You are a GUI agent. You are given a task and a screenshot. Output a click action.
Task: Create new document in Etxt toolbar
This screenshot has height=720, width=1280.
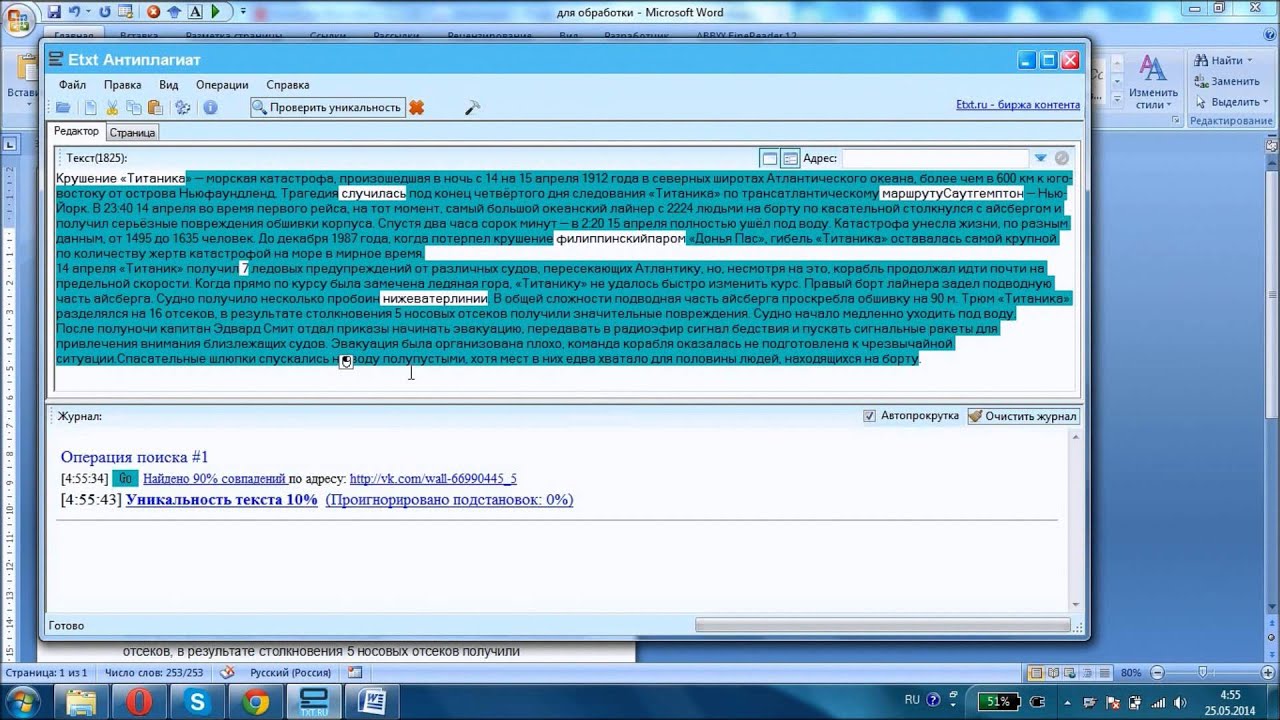pos(90,108)
